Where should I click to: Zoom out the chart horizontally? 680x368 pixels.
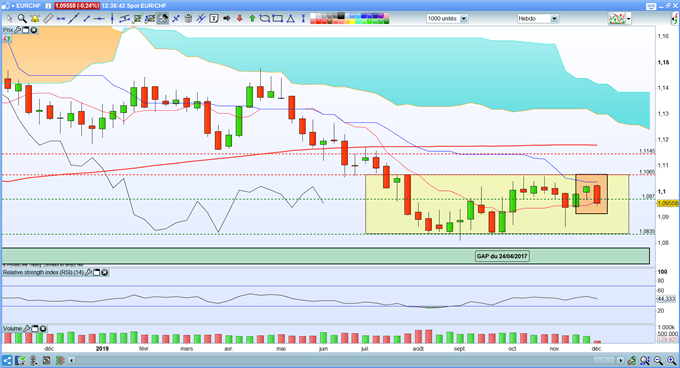pos(658,360)
